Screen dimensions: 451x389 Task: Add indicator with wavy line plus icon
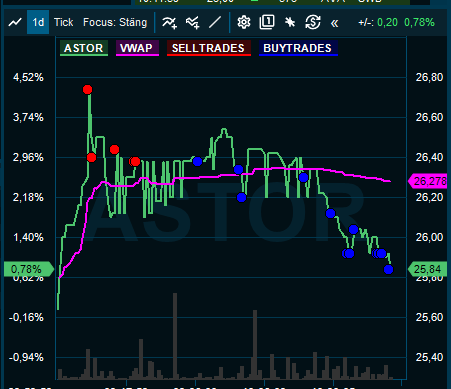[x=169, y=23]
